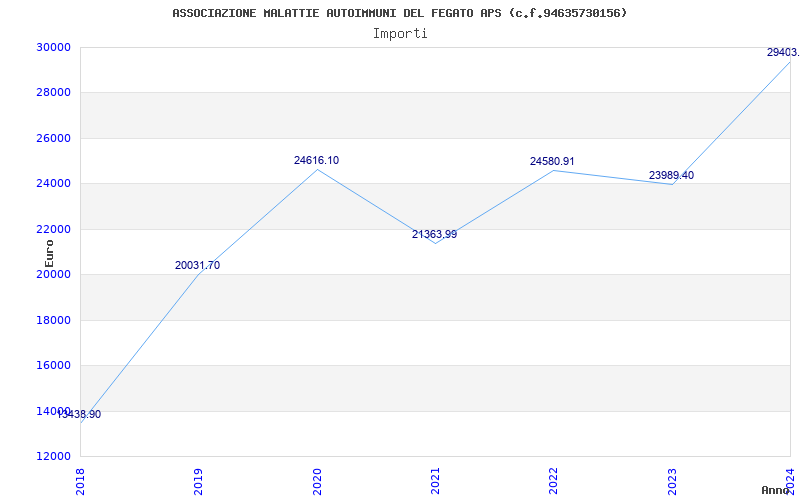Click the 24616.10 data label
This screenshot has width=800, height=500.
coord(316,160)
